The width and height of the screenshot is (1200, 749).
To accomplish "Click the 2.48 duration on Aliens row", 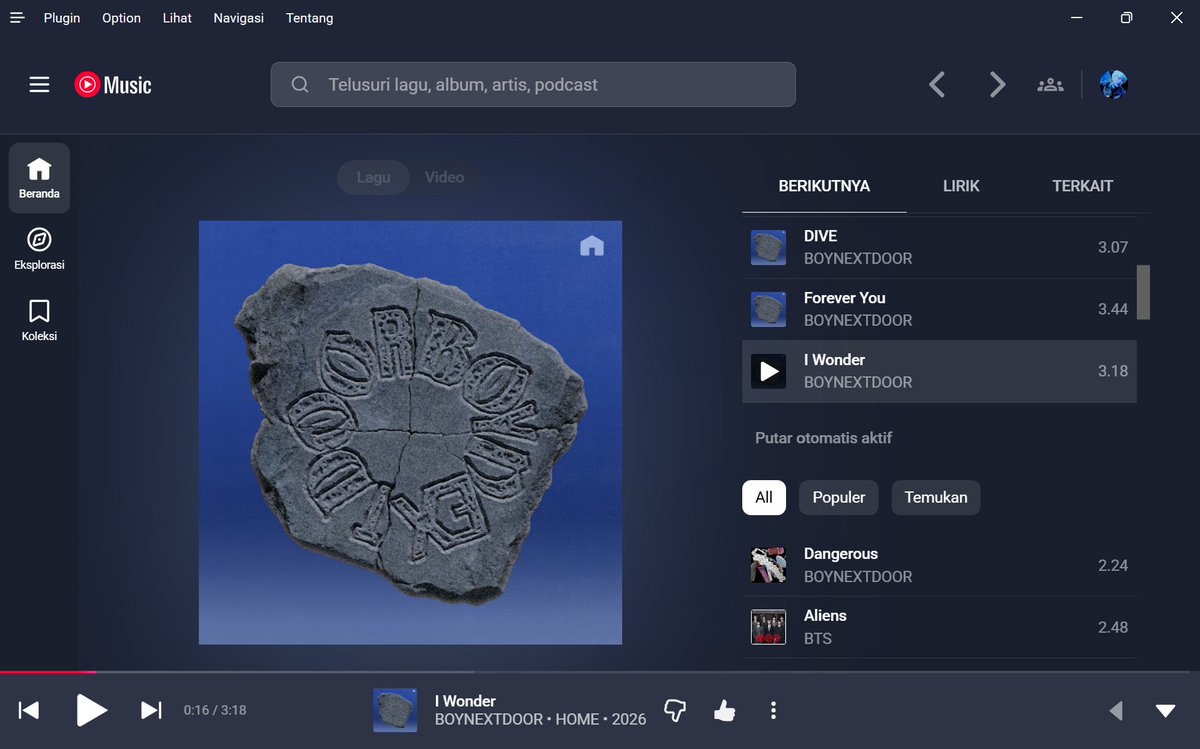I will 1113,627.
